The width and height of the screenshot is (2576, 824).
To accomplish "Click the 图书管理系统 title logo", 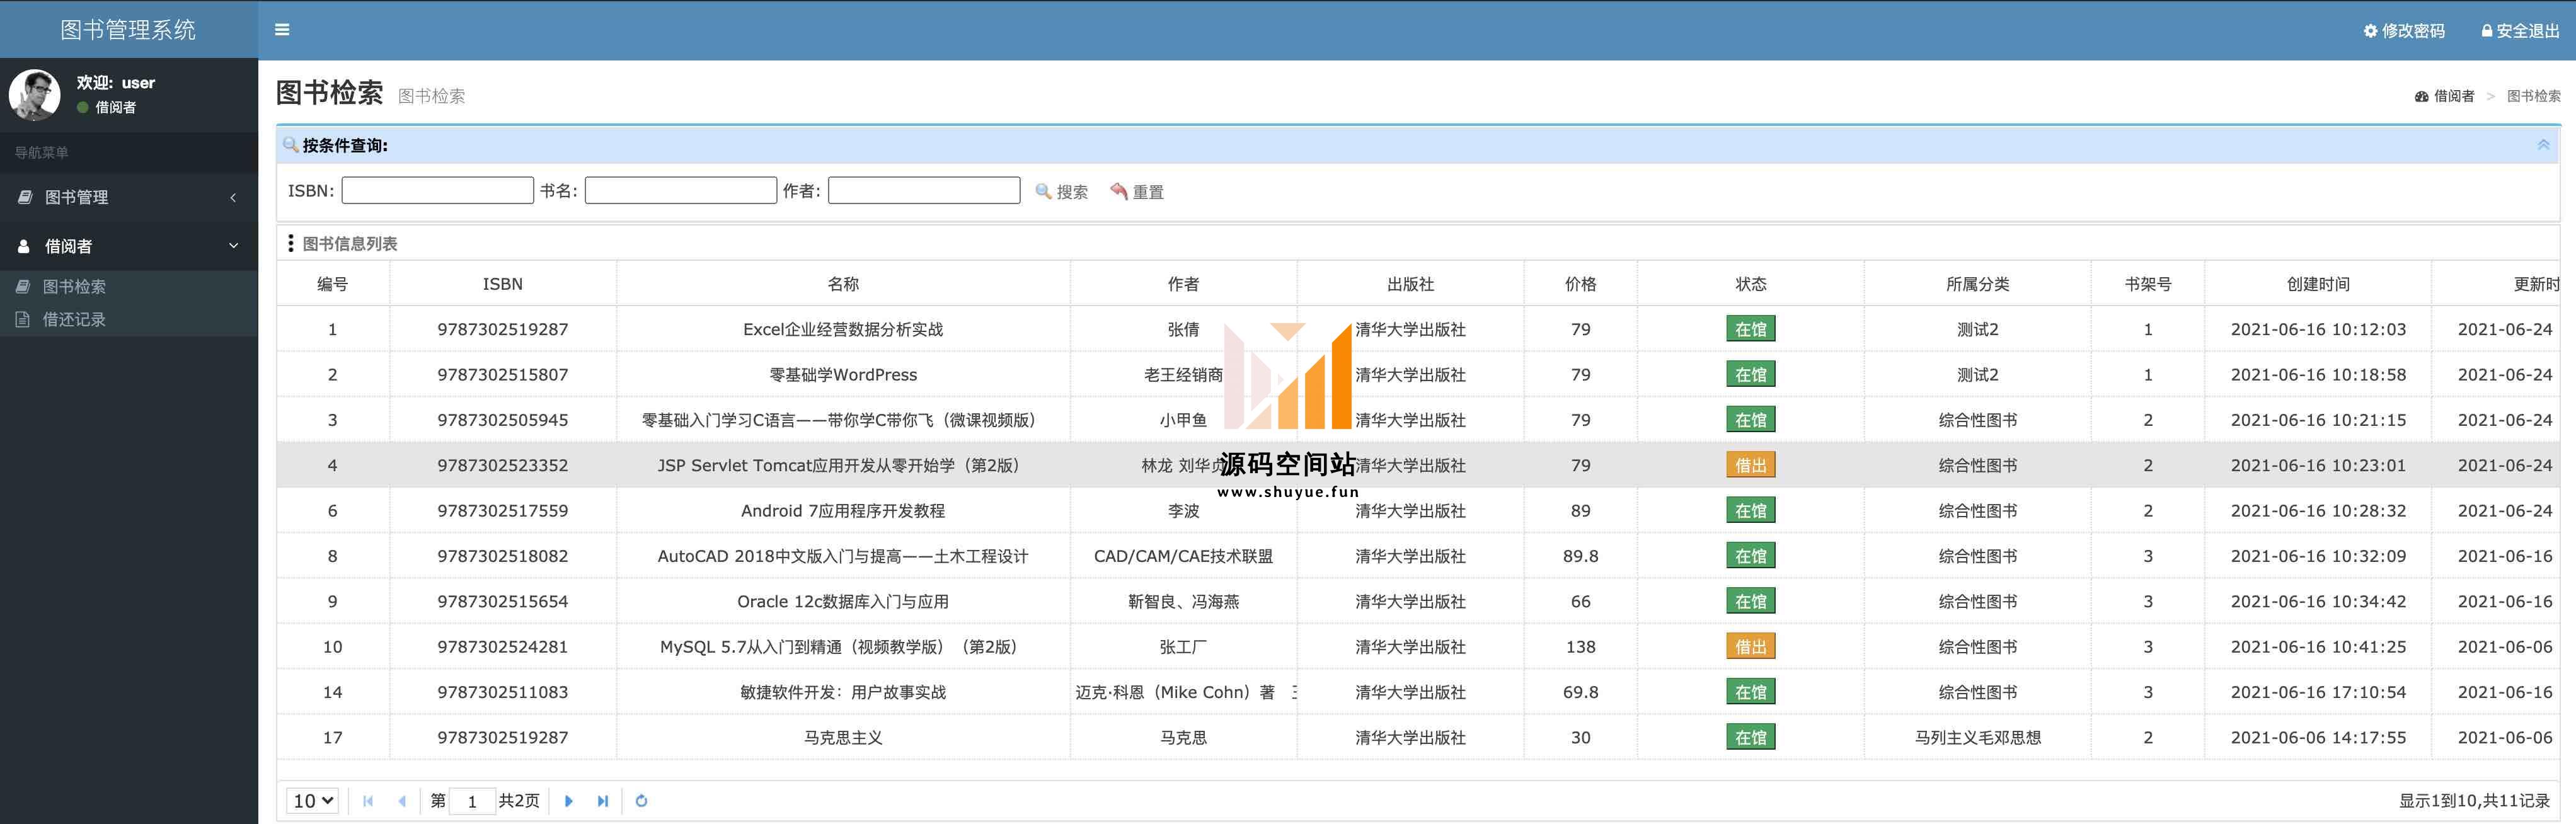I will [x=128, y=30].
